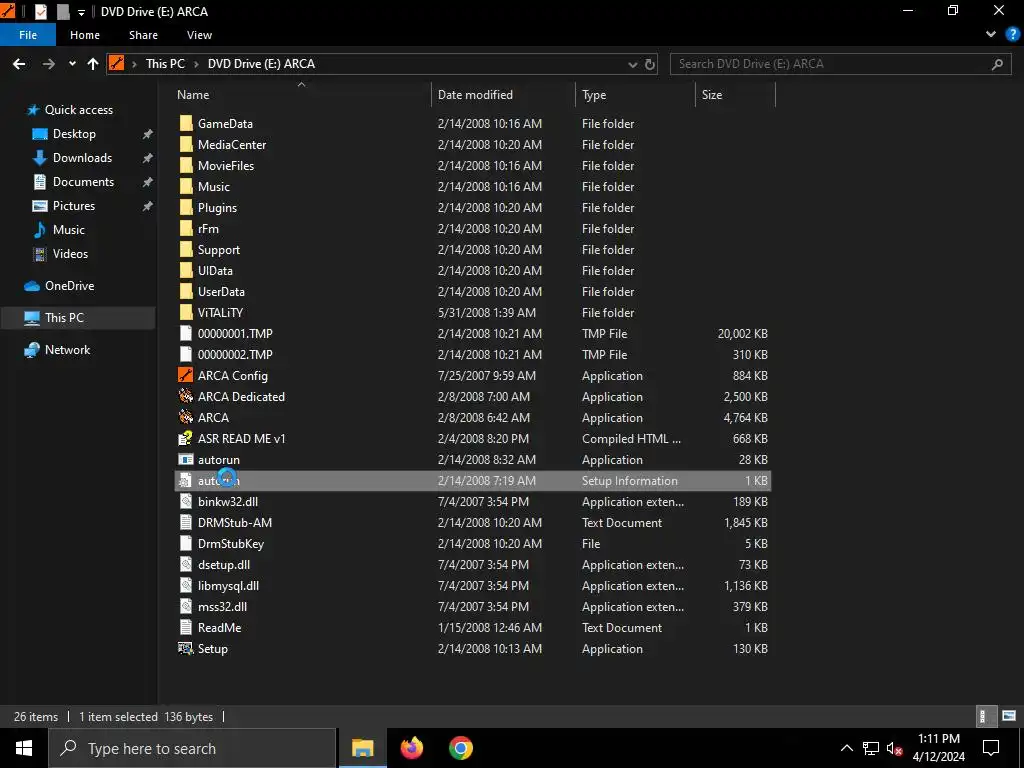This screenshot has height=768, width=1024.
Task: Click the ASR READ ME v1 help file icon
Action: pos(185,438)
